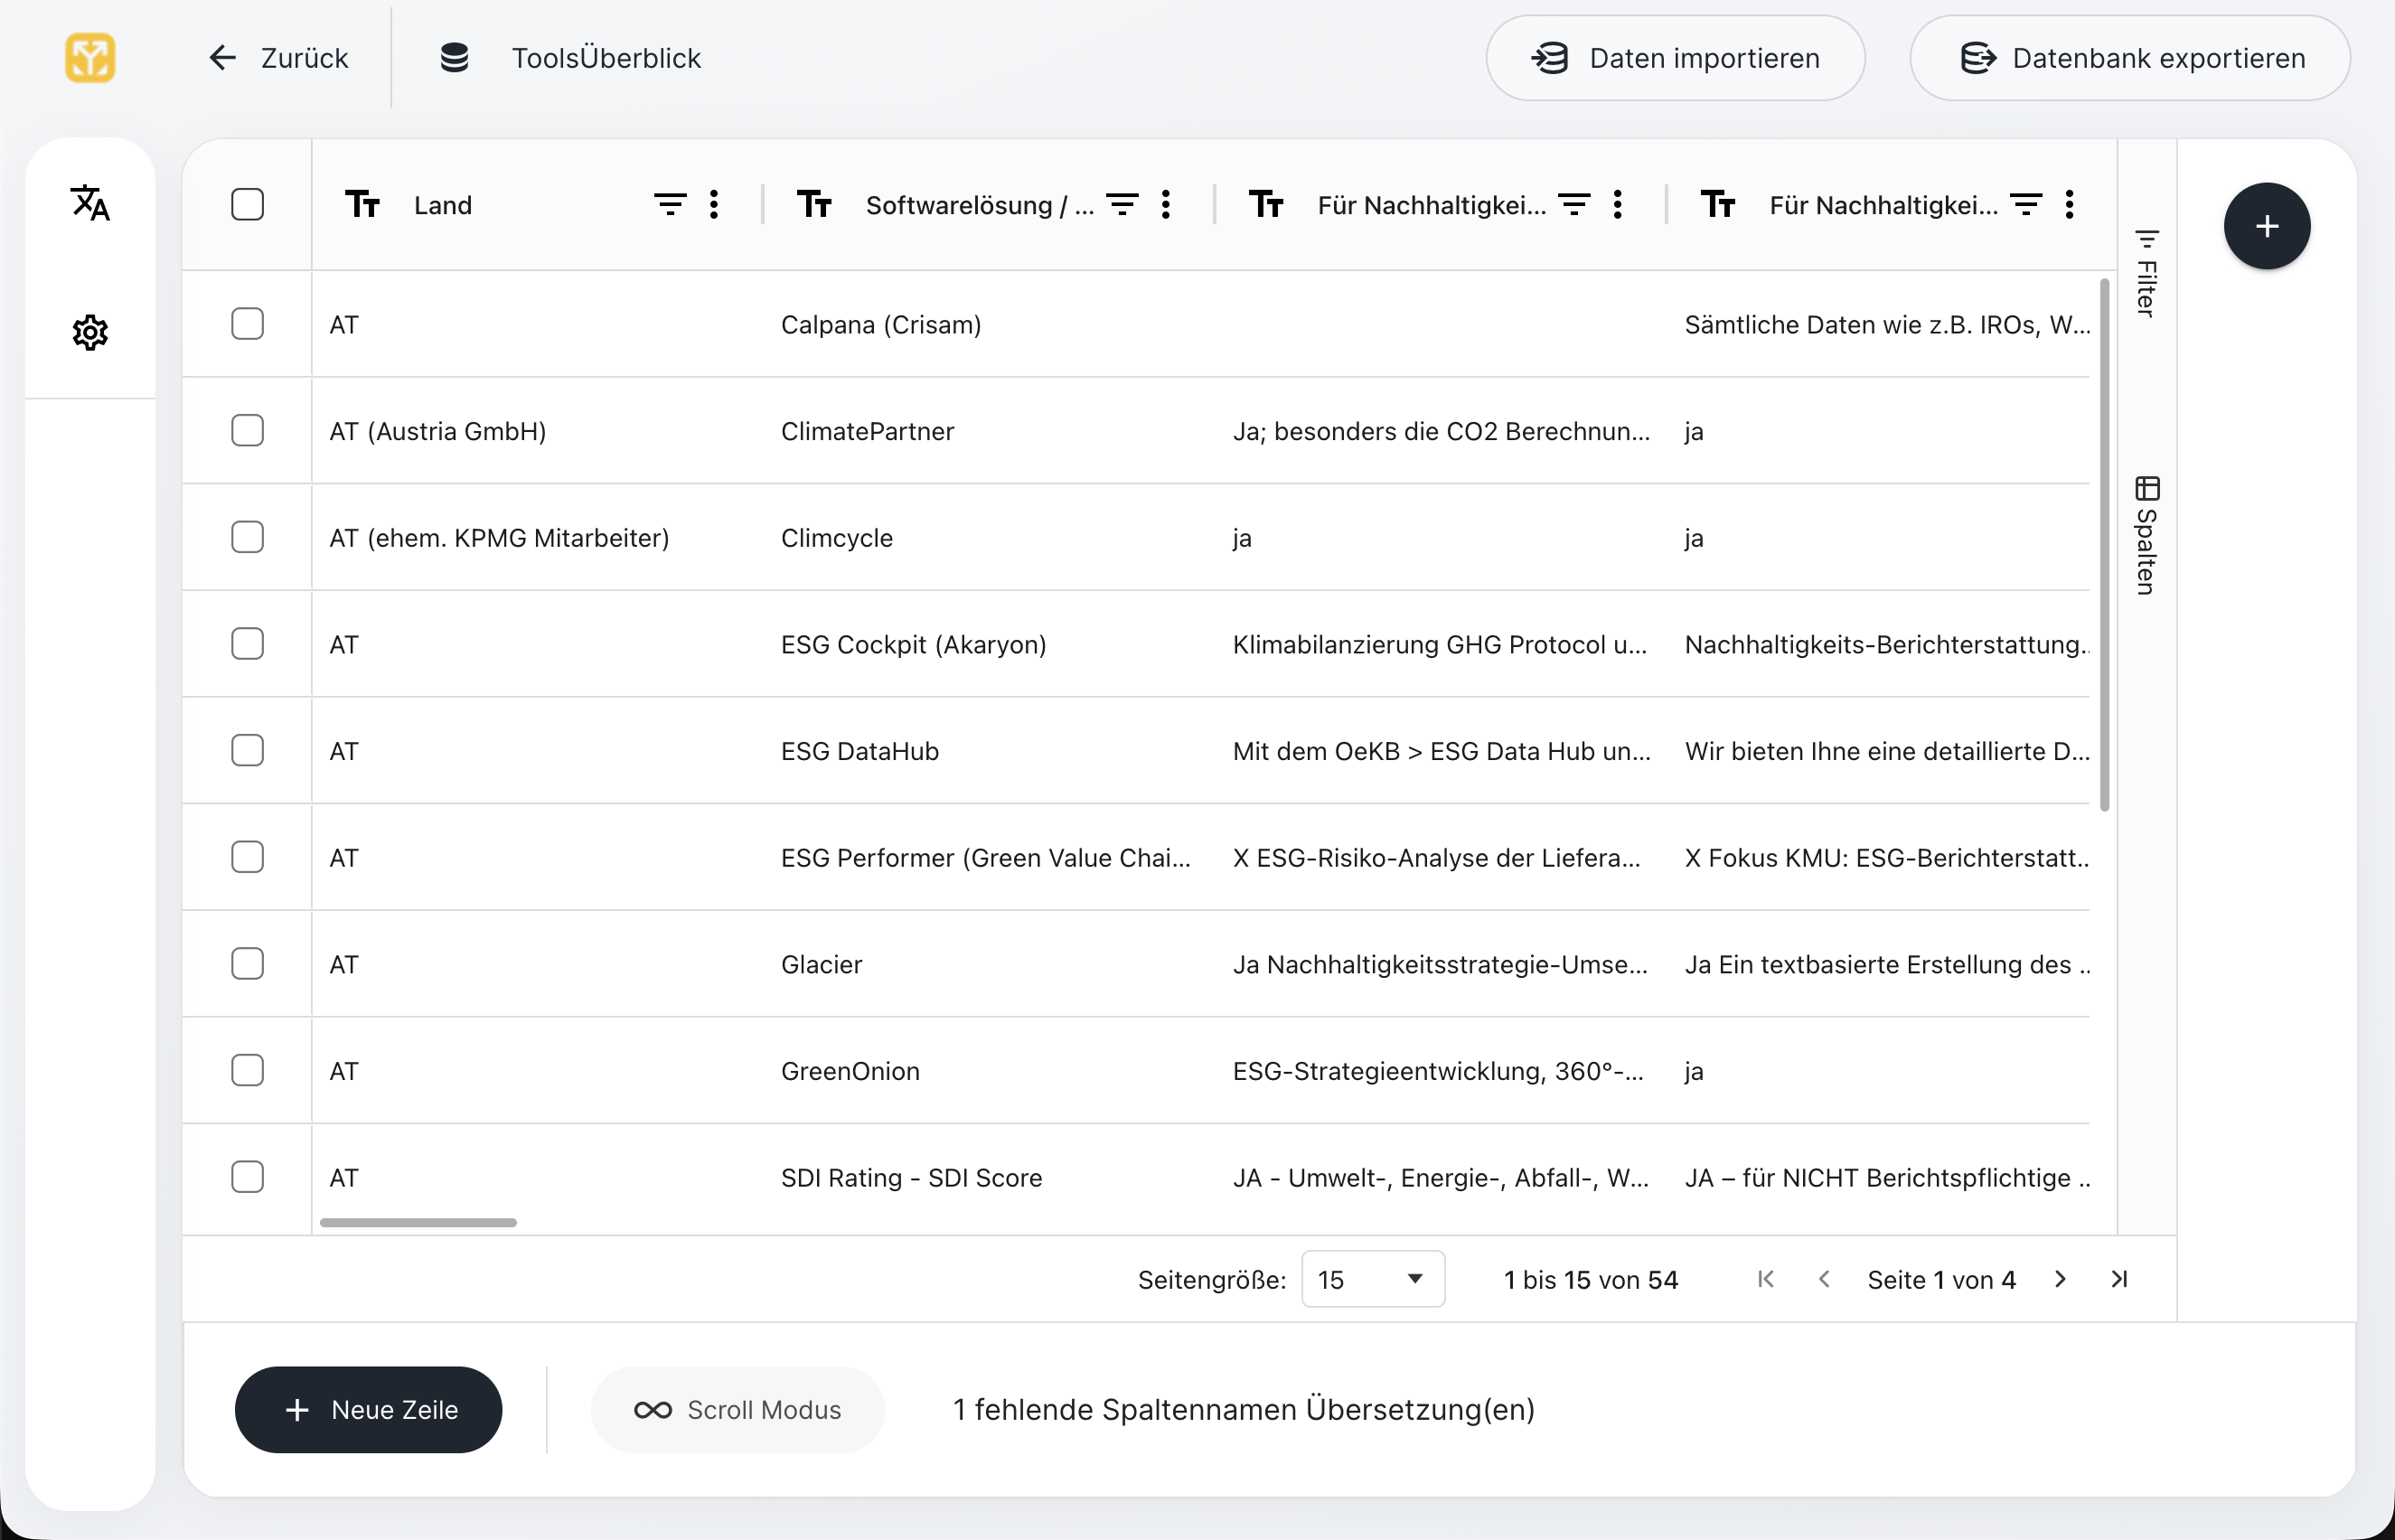This screenshot has height=1540, width=2395.
Task: Click the cell 'ESG DataHub'
Action: [989, 751]
